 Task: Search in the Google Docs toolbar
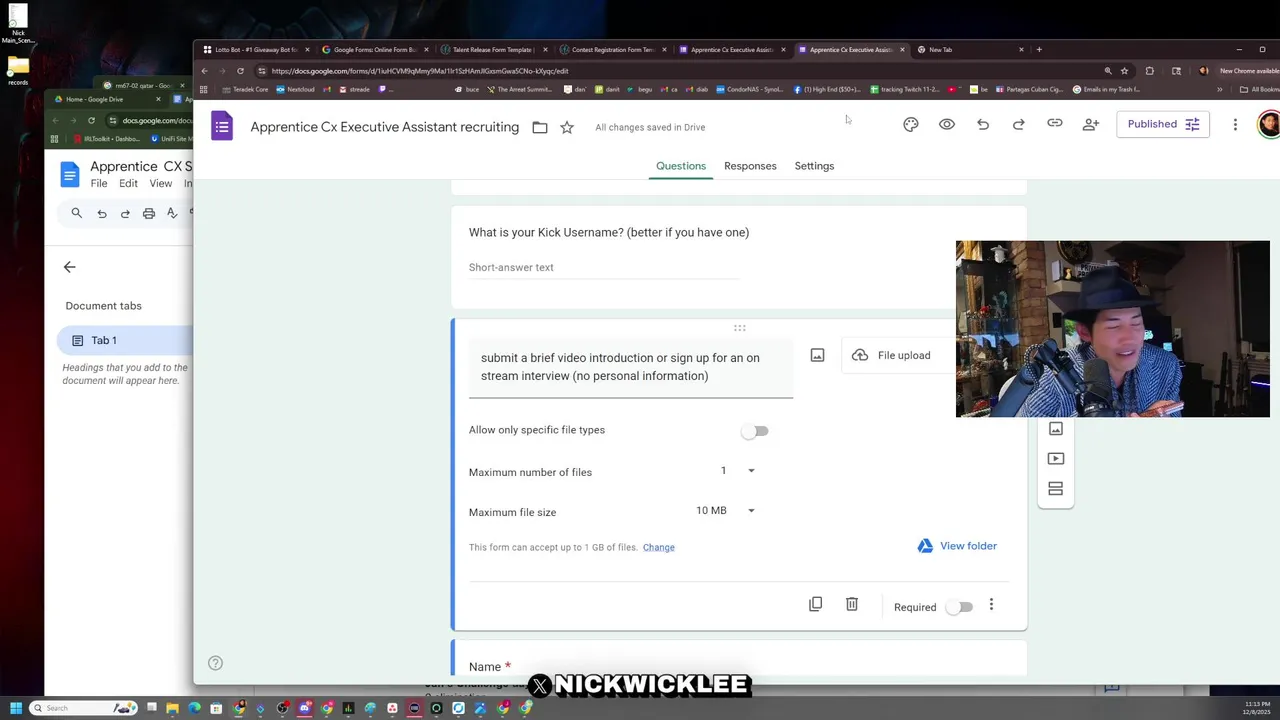pos(77,213)
